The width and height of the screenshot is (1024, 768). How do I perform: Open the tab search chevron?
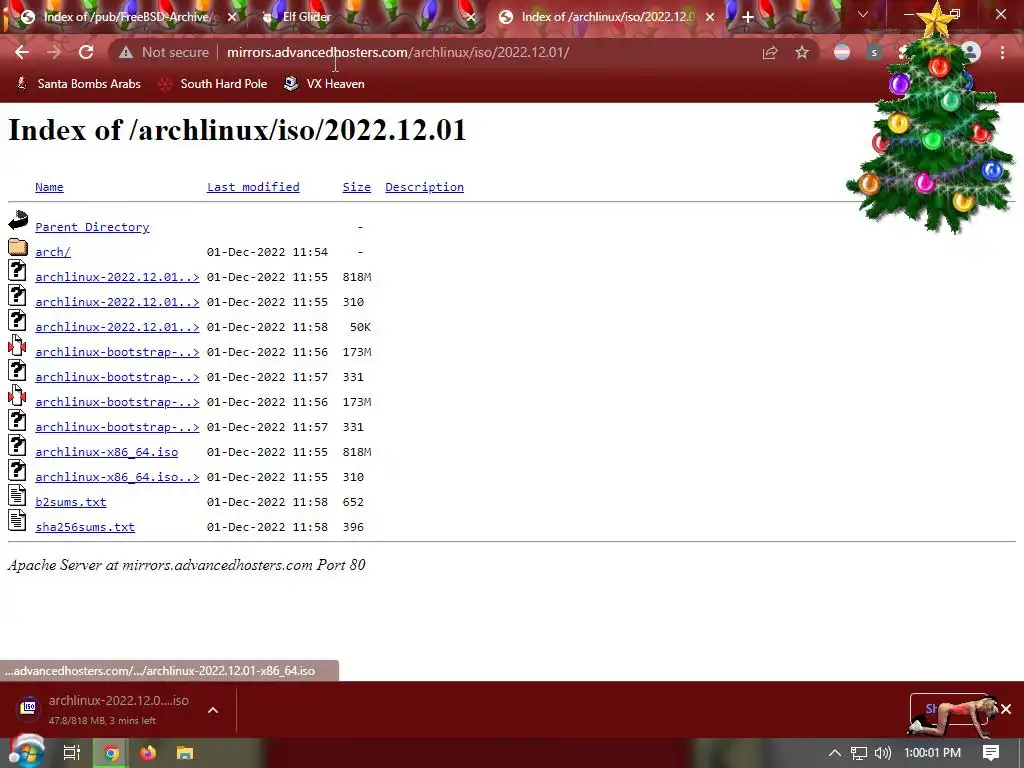(863, 14)
